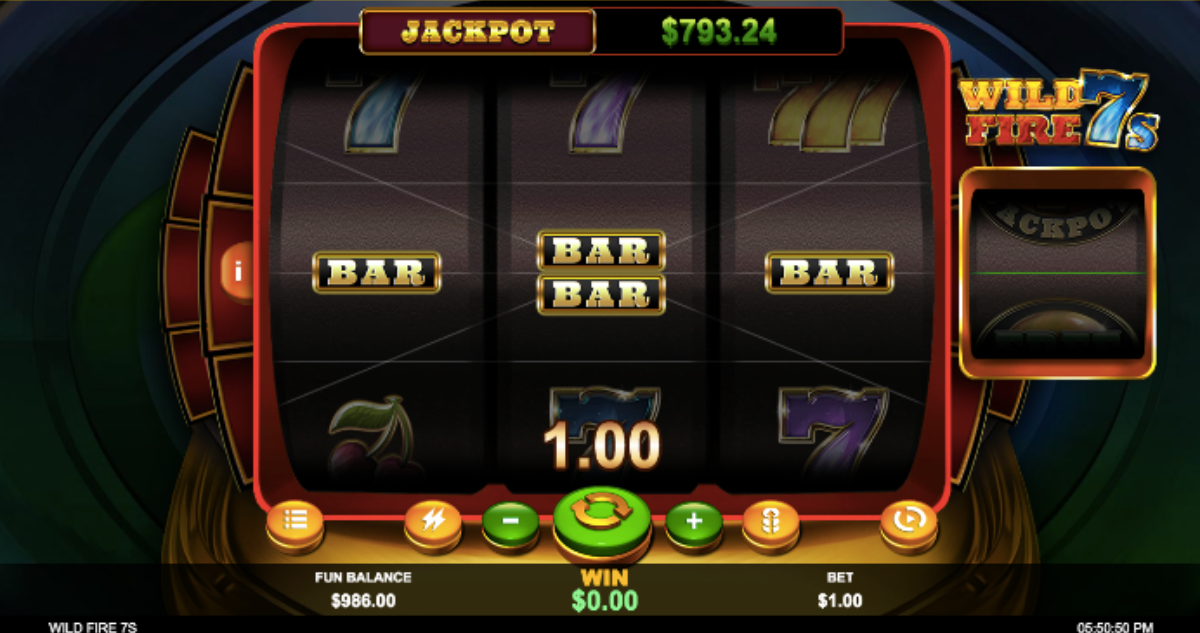The image size is (1200, 633).
Task: Click the Wild Fire 7s logo
Action: (1060, 112)
